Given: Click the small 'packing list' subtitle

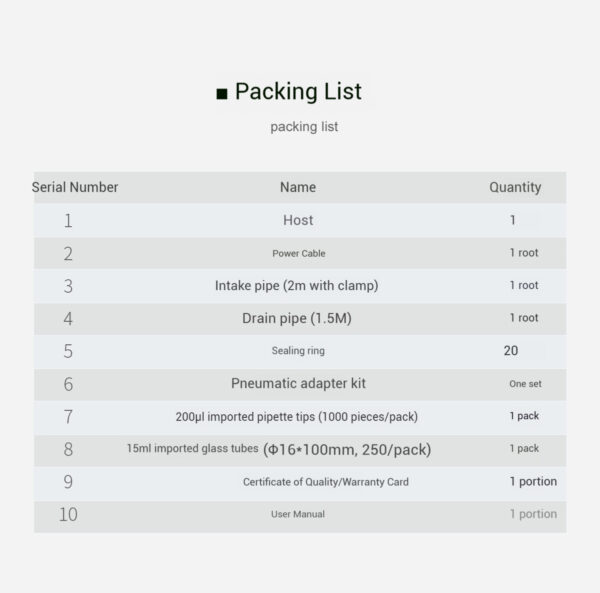Looking at the screenshot, I should click(304, 127).
